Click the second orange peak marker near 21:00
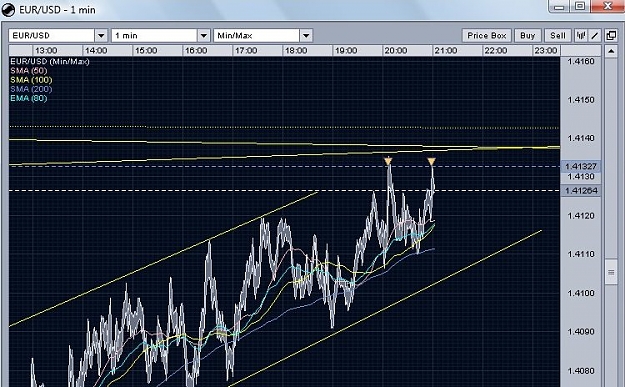 point(431,161)
